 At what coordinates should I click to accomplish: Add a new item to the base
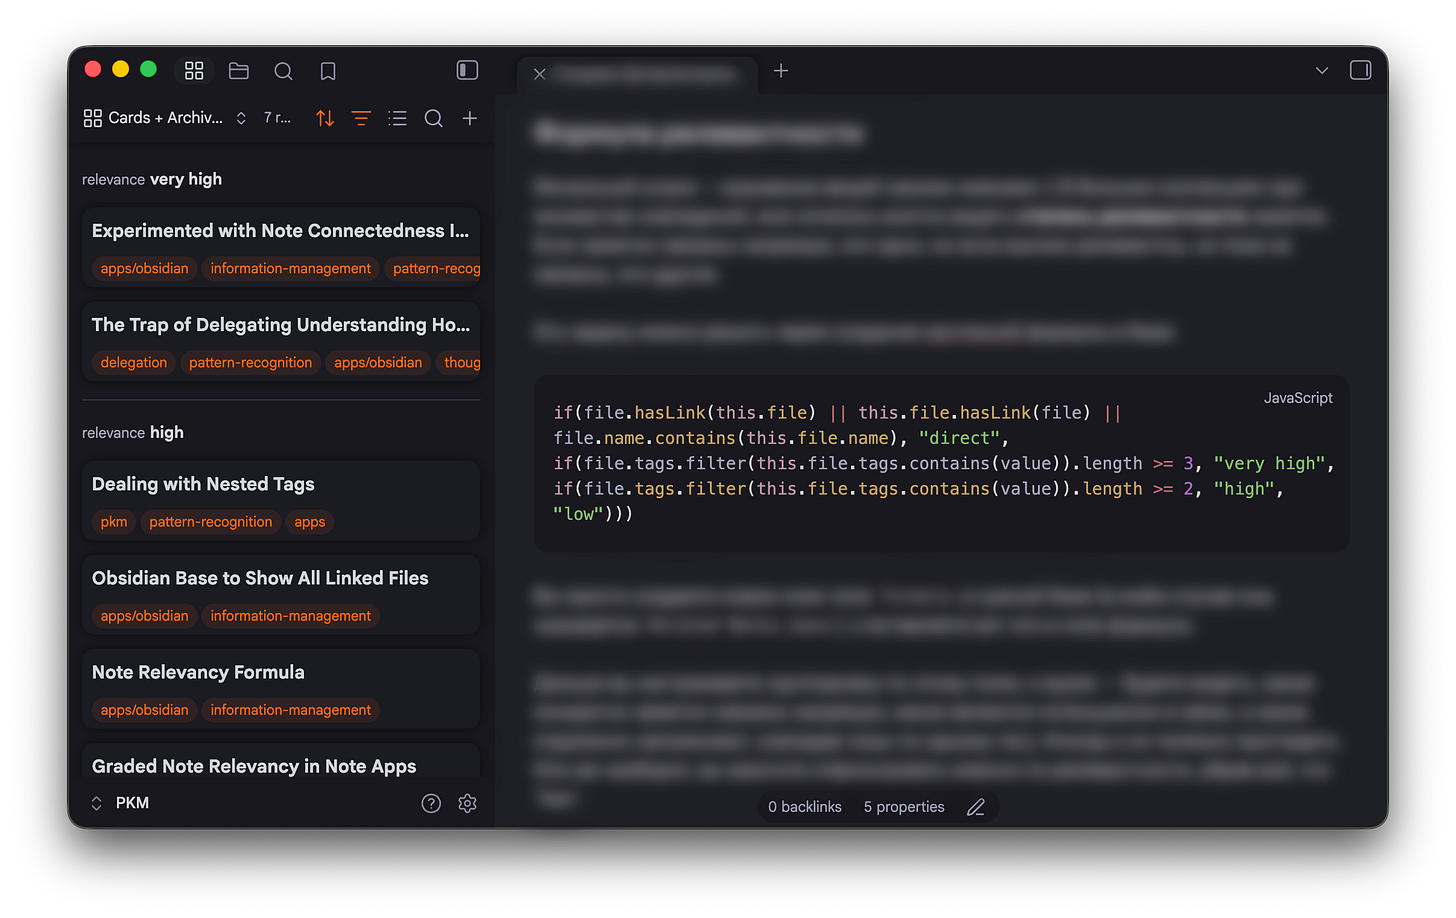(469, 118)
